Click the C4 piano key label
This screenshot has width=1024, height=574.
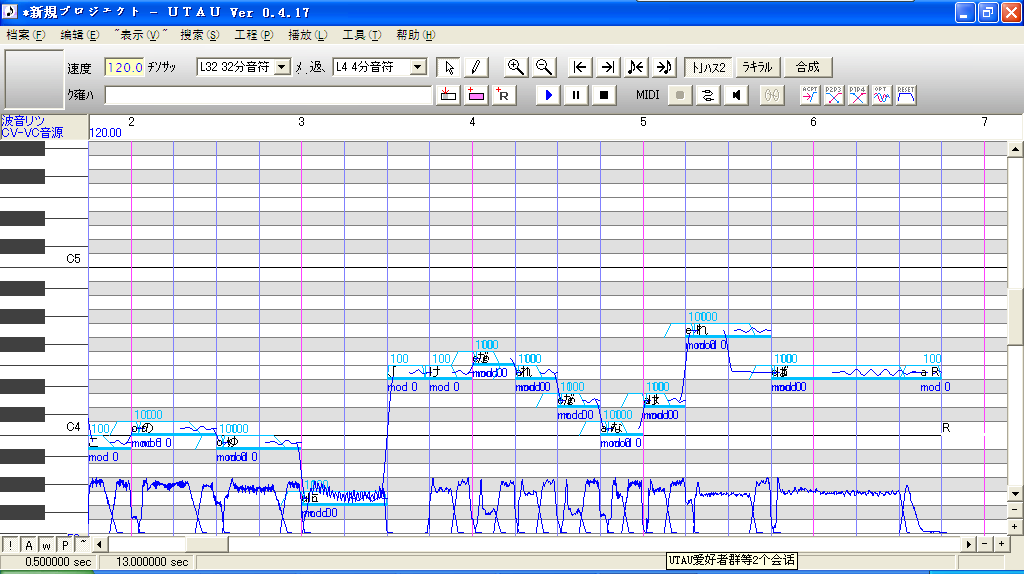click(73, 427)
